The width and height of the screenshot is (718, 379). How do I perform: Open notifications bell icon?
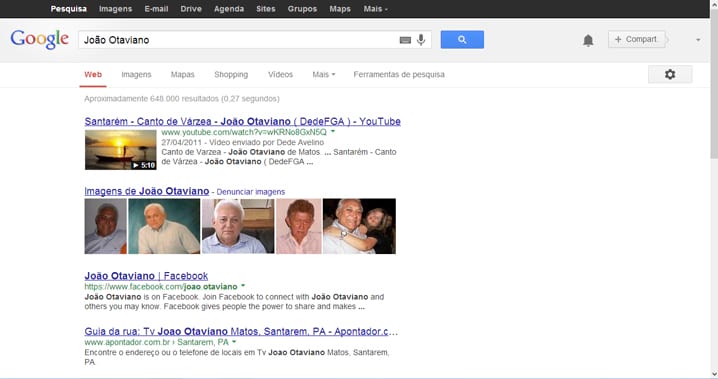click(588, 40)
